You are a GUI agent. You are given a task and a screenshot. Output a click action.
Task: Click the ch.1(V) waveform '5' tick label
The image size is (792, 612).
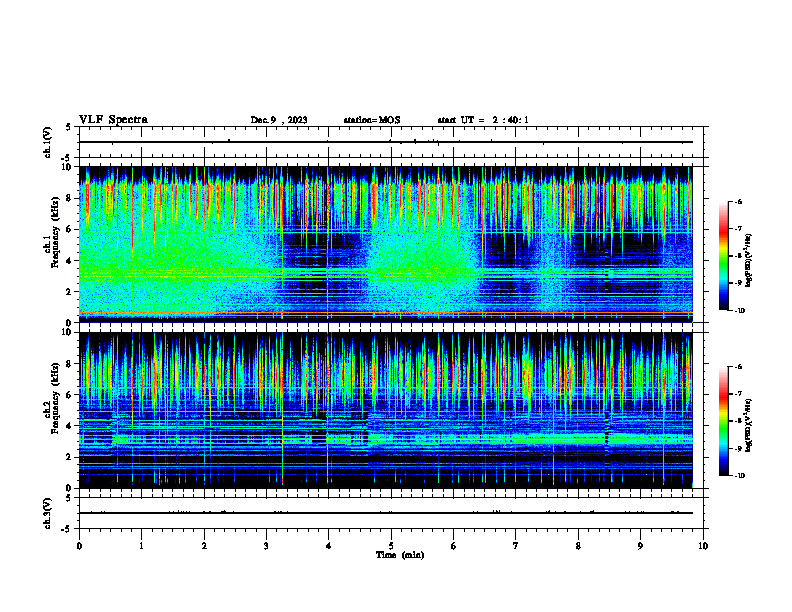(69, 127)
